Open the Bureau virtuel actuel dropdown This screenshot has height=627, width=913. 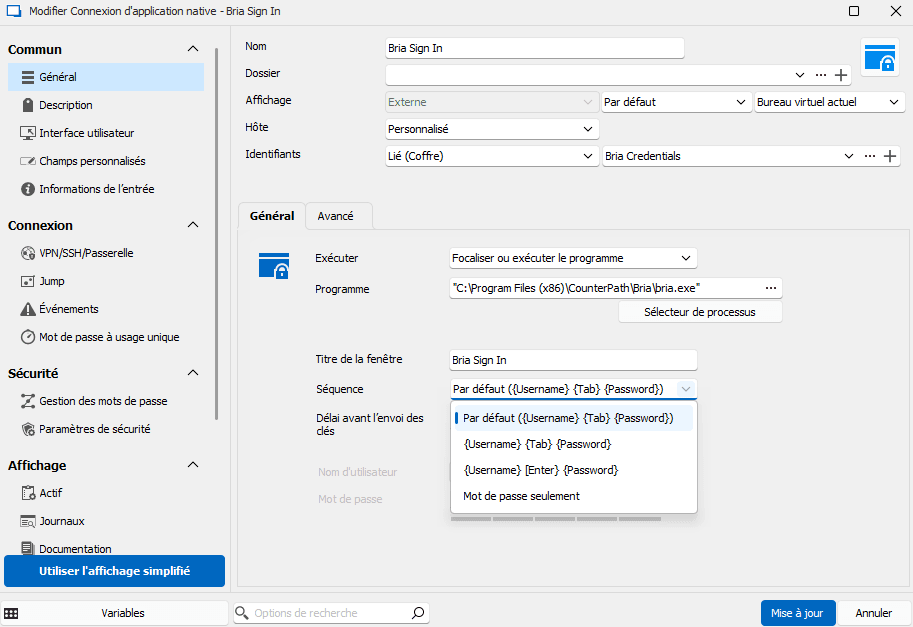point(829,102)
